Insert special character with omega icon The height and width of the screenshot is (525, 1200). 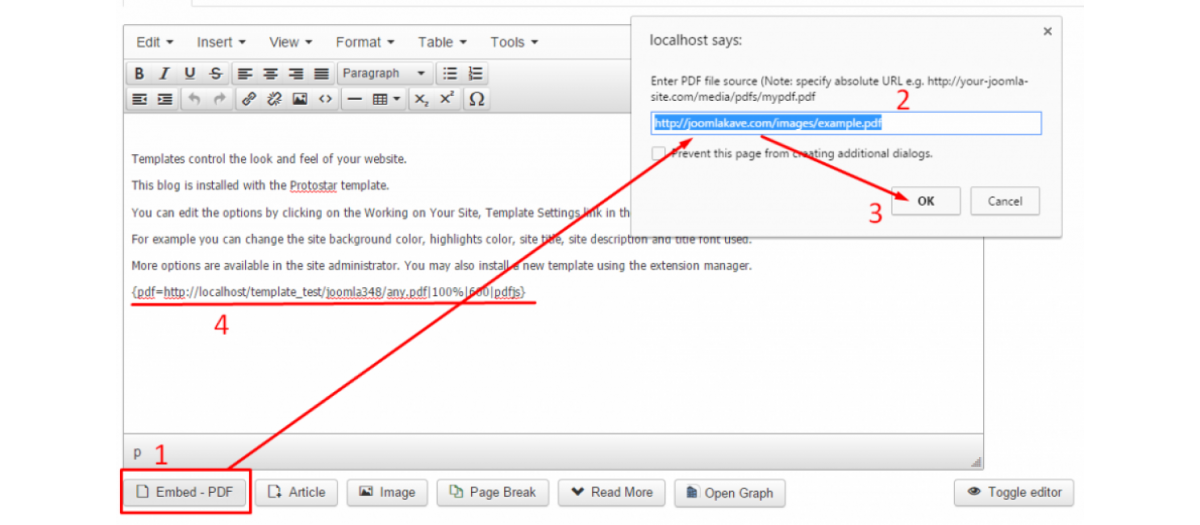[x=477, y=99]
